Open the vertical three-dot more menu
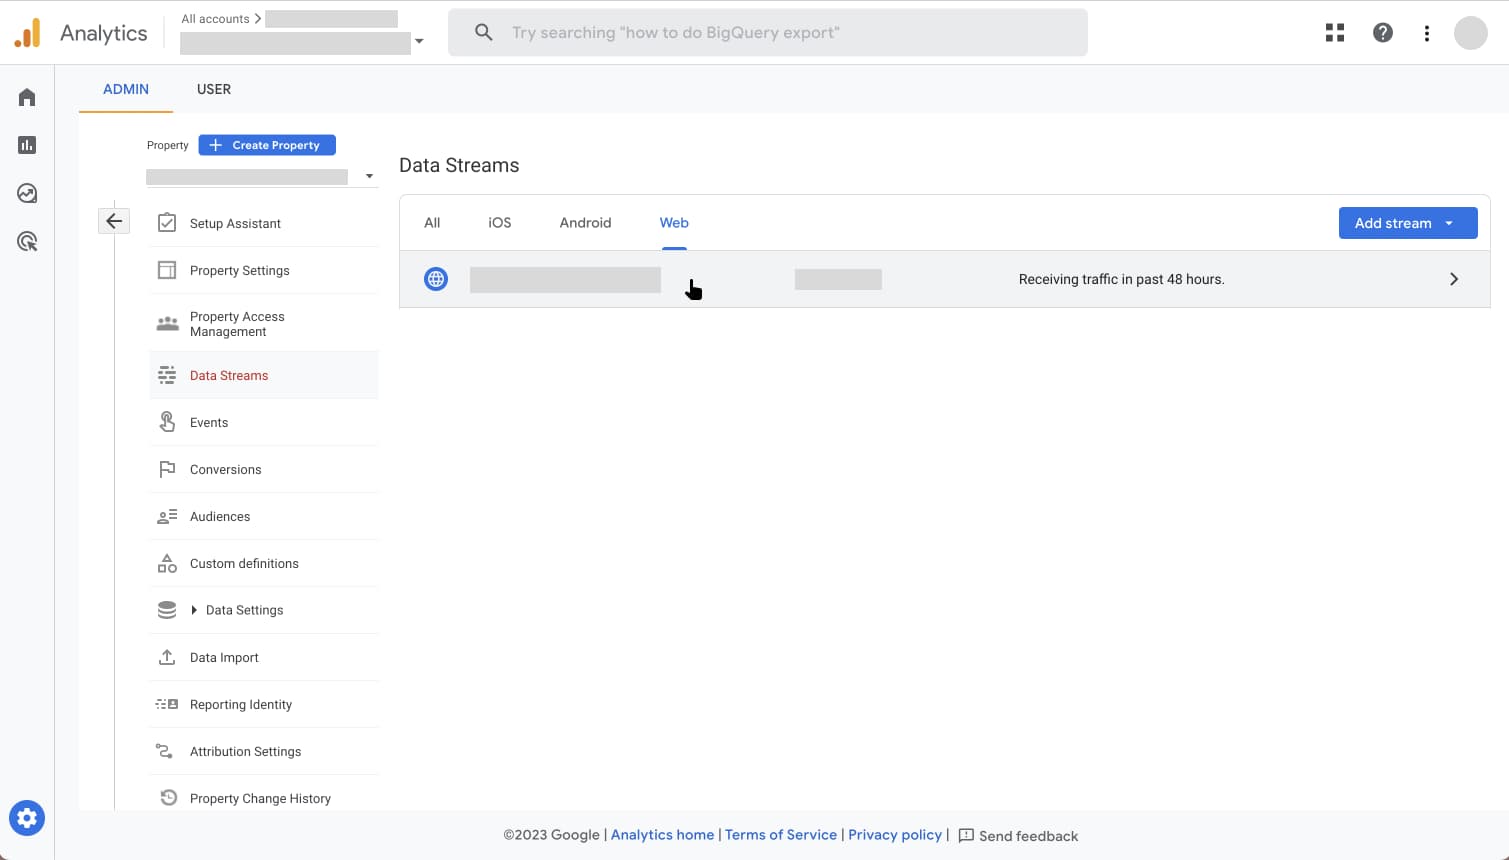Viewport: 1509px width, 860px height. pyautogui.click(x=1427, y=33)
